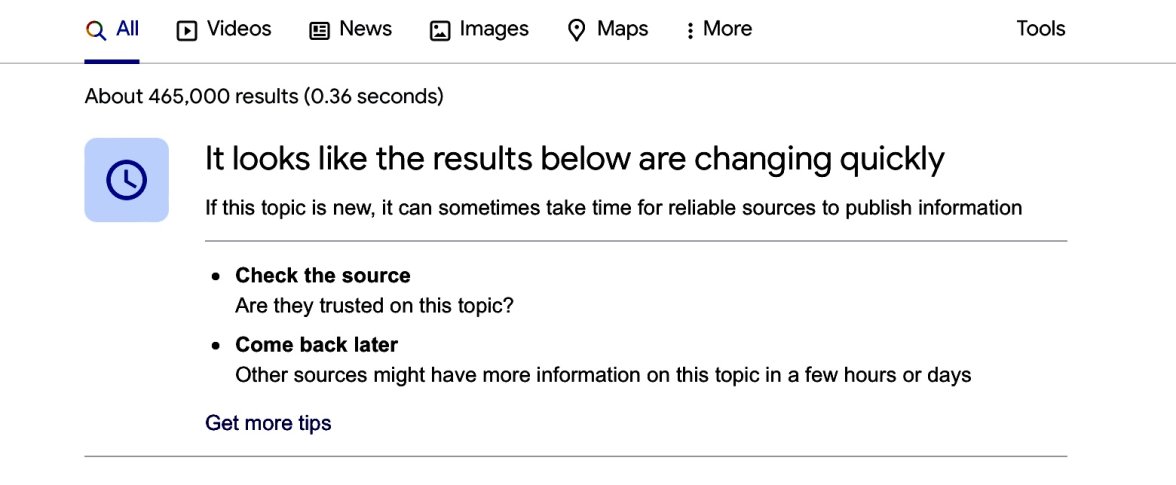Viewport: 1176px width, 485px height.
Task: Click the reliable sources notice text
Action: tap(613, 208)
